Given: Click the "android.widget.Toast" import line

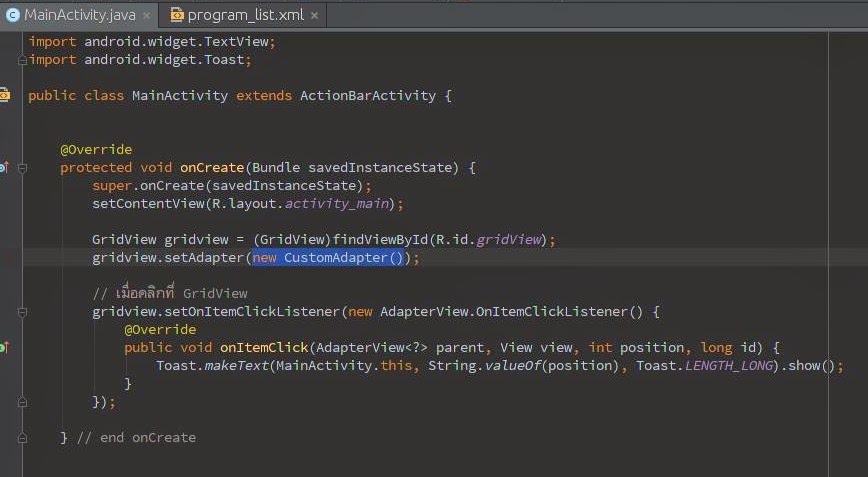Looking at the screenshot, I should coord(140,60).
